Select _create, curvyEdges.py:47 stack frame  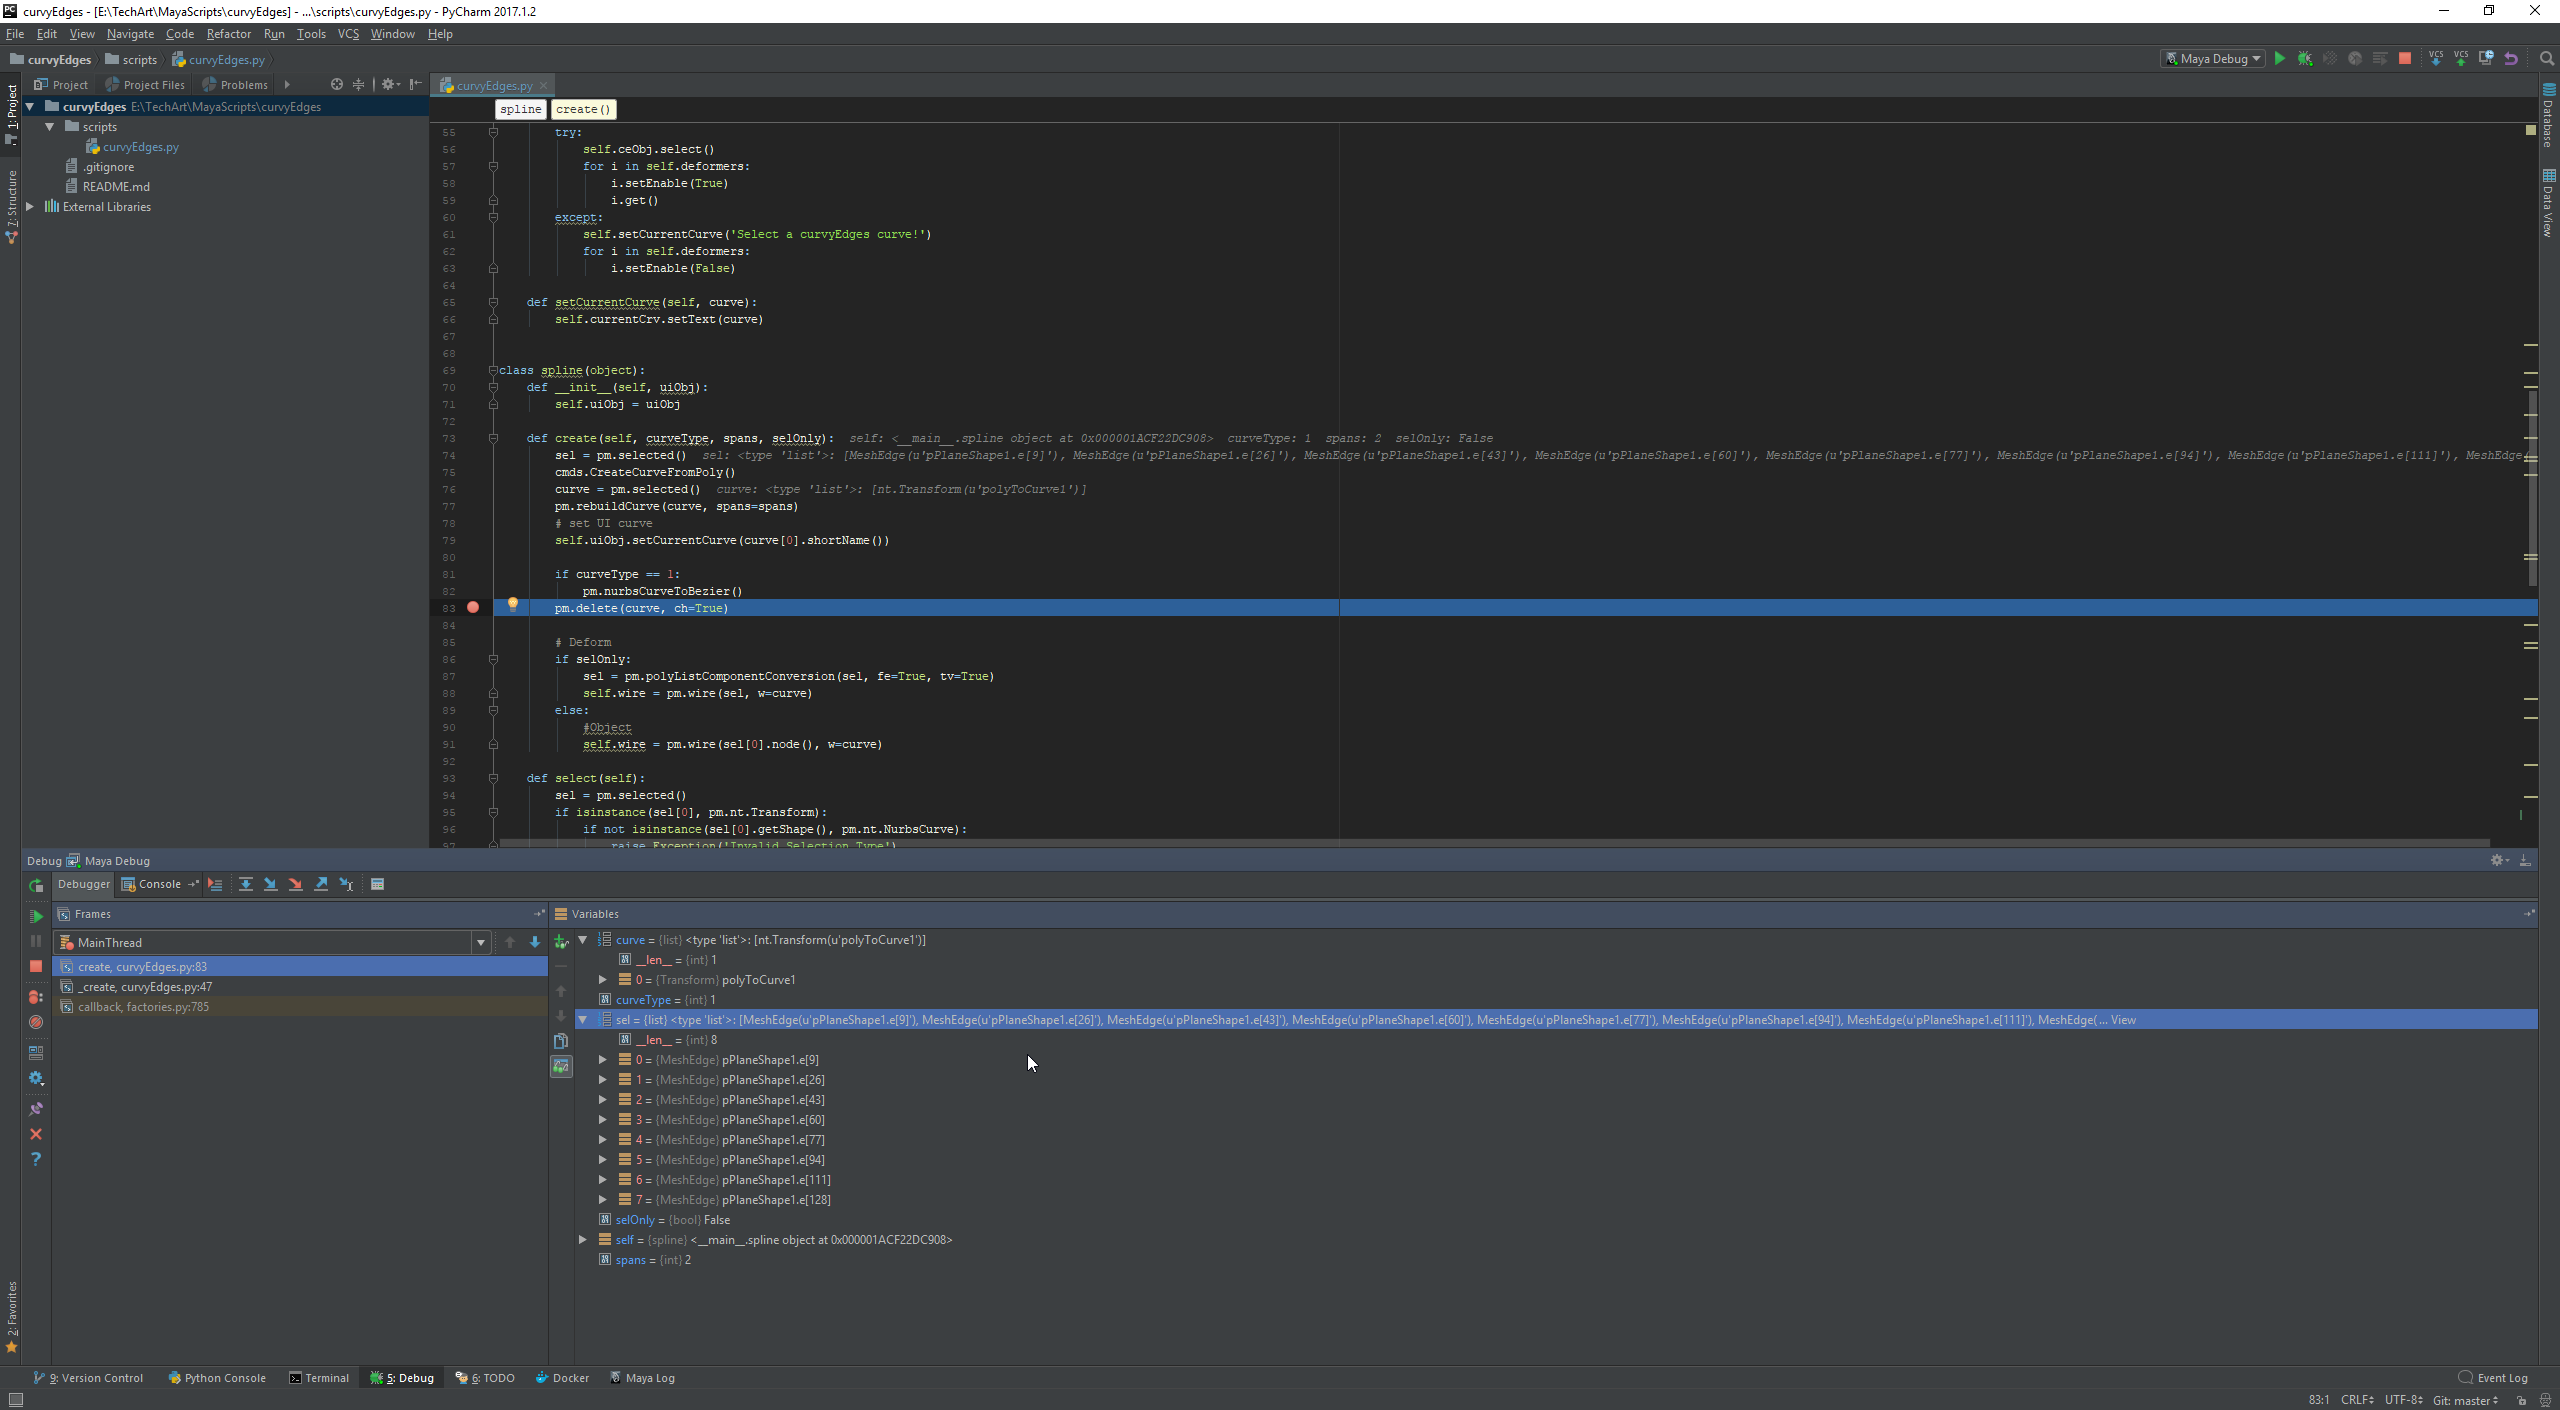(145, 987)
